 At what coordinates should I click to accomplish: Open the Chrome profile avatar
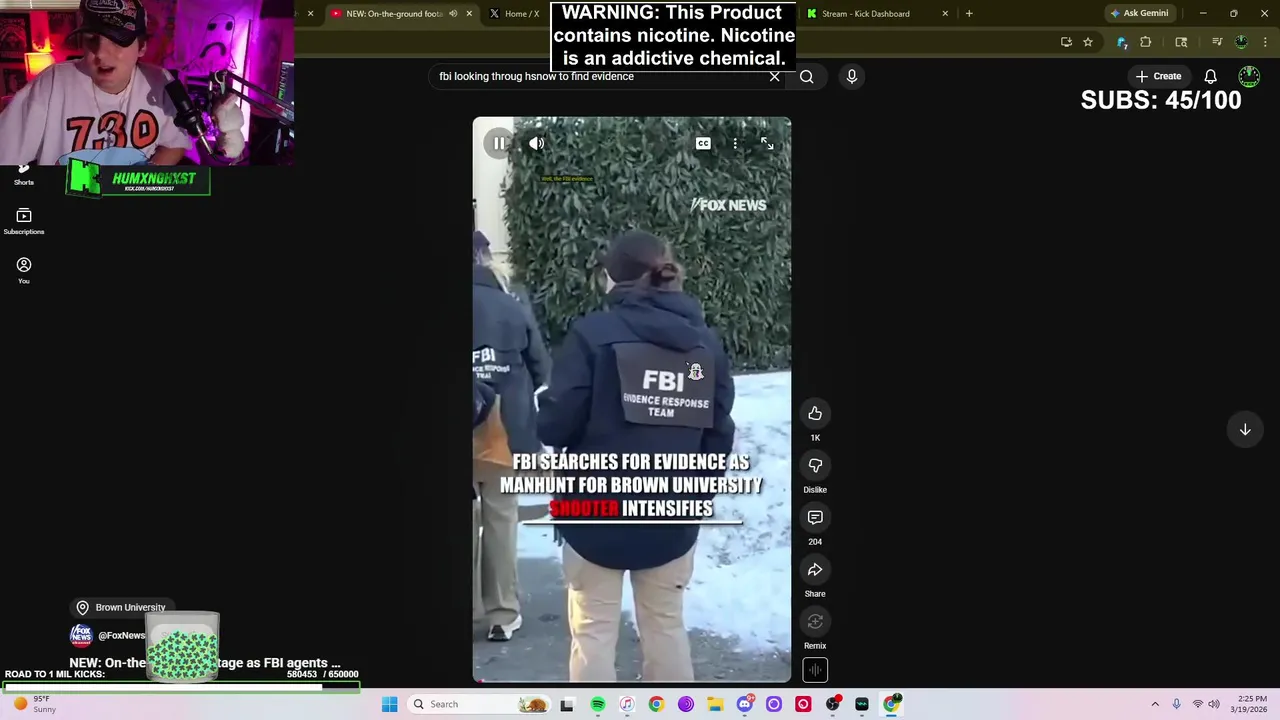tap(1241, 42)
